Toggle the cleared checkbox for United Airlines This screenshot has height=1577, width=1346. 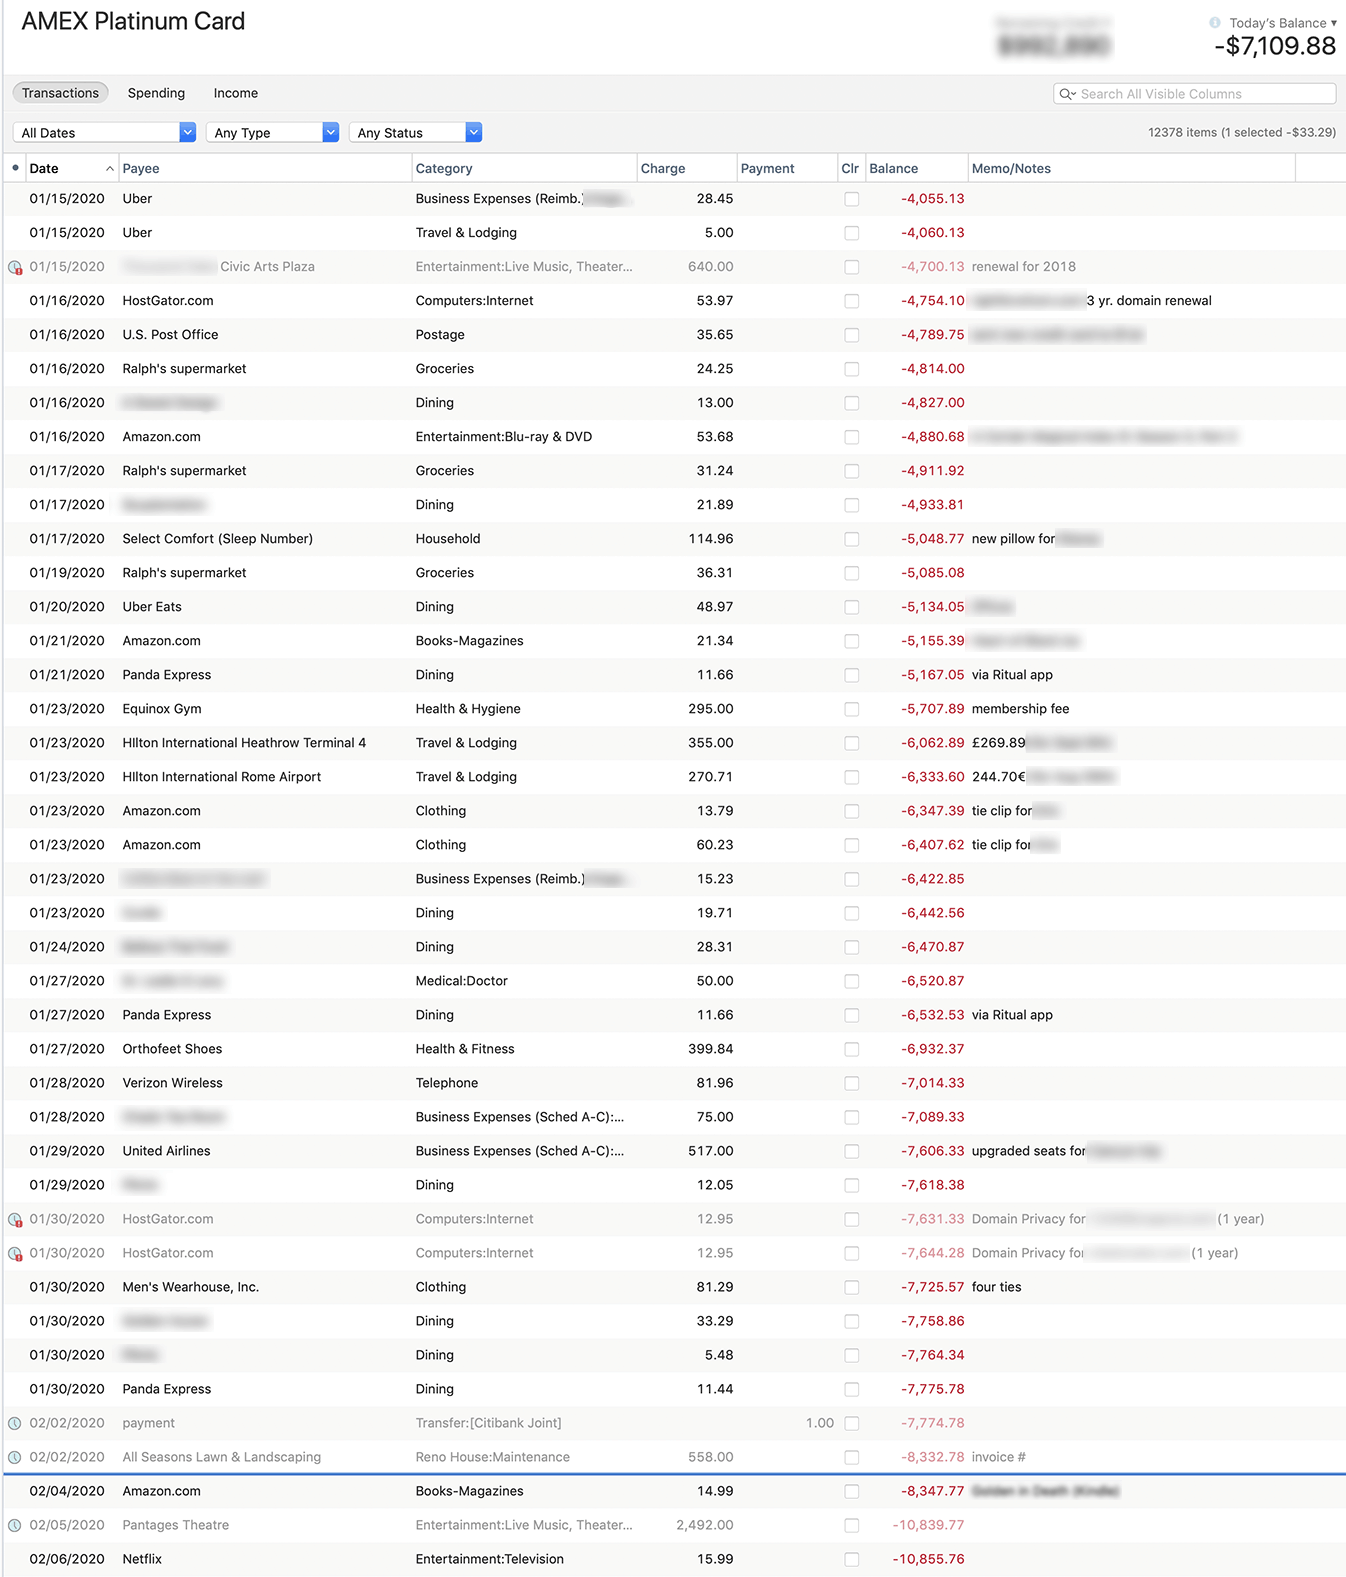pos(851,1151)
